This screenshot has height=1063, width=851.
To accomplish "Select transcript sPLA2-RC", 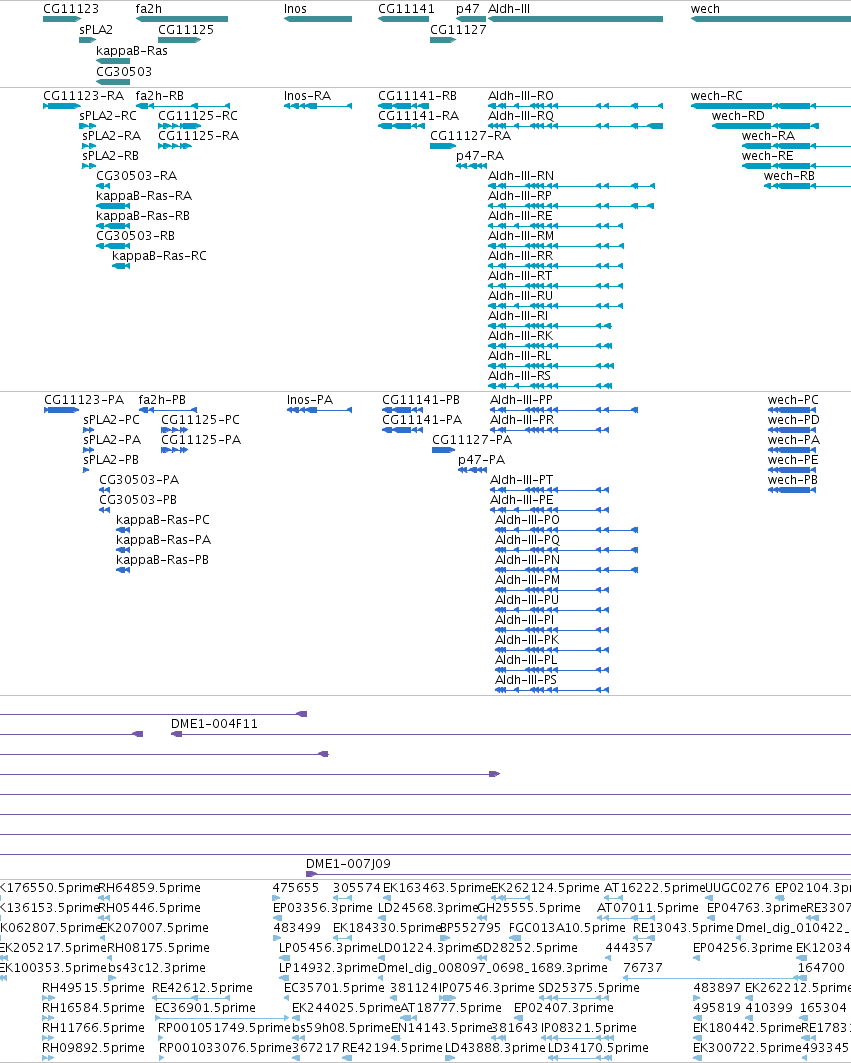I will [108, 116].
